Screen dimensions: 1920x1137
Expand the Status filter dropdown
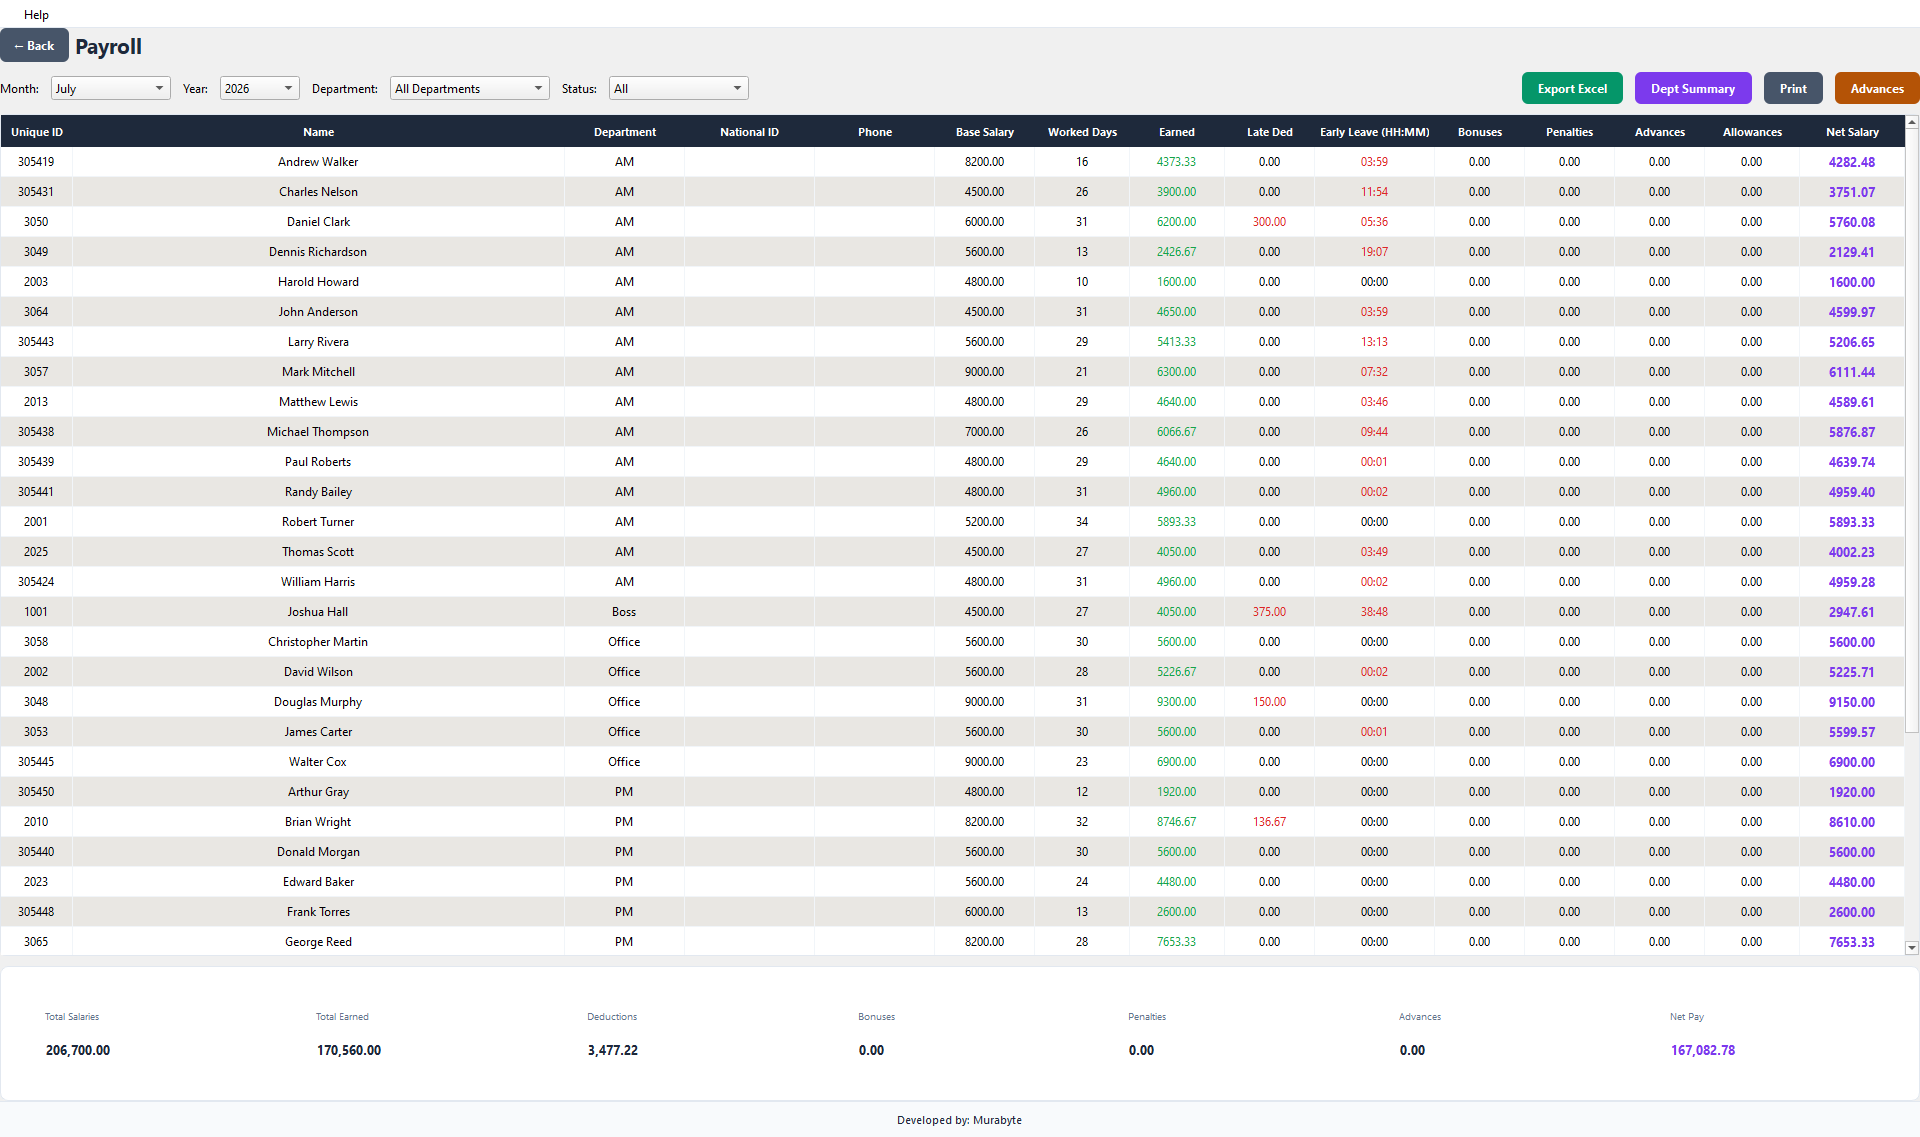coord(679,88)
